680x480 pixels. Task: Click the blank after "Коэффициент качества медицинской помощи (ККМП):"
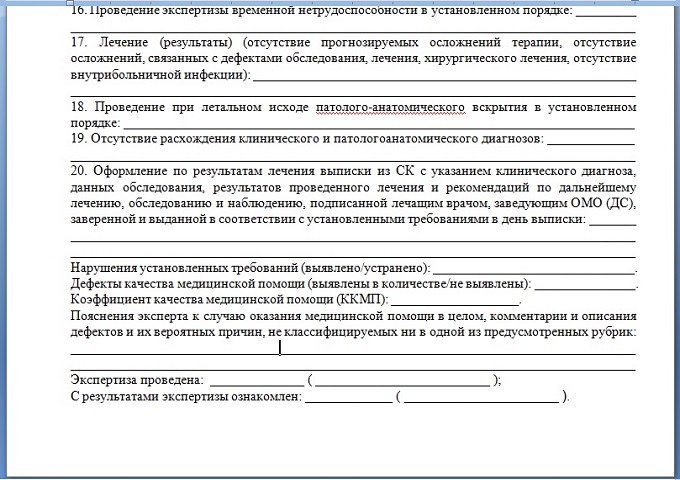click(x=454, y=302)
